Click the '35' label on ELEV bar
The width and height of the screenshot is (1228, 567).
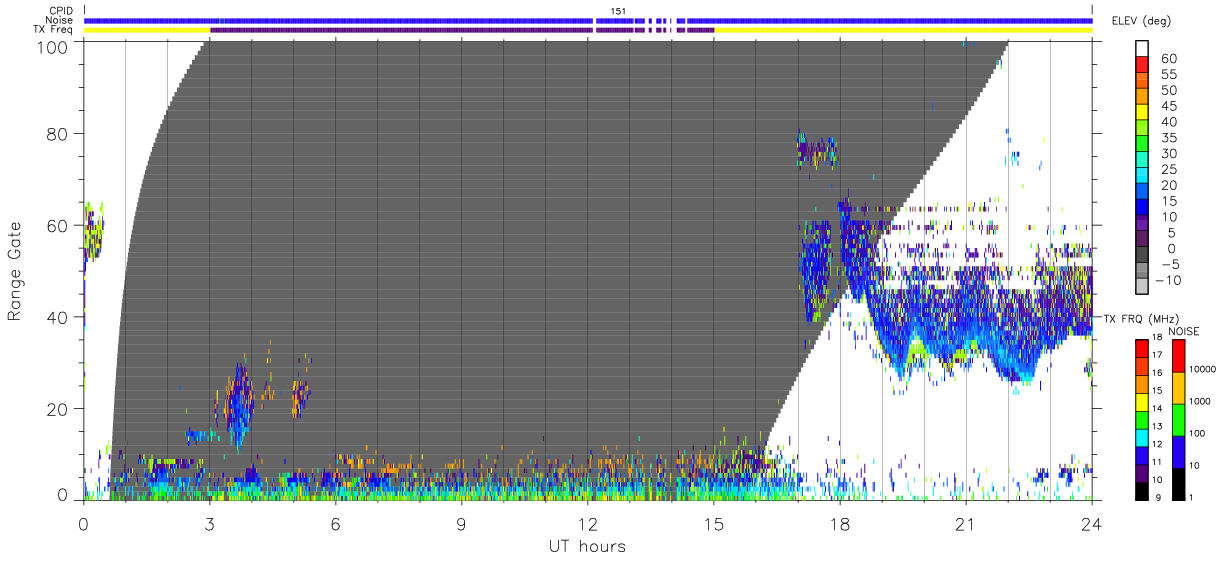[x=1169, y=138]
